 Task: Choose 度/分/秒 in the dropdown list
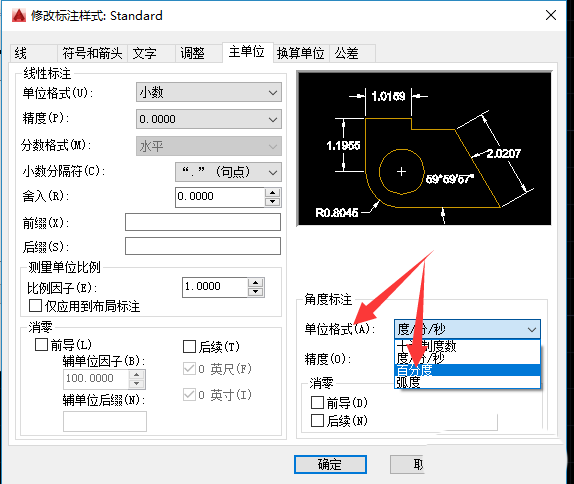[x=467, y=358]
